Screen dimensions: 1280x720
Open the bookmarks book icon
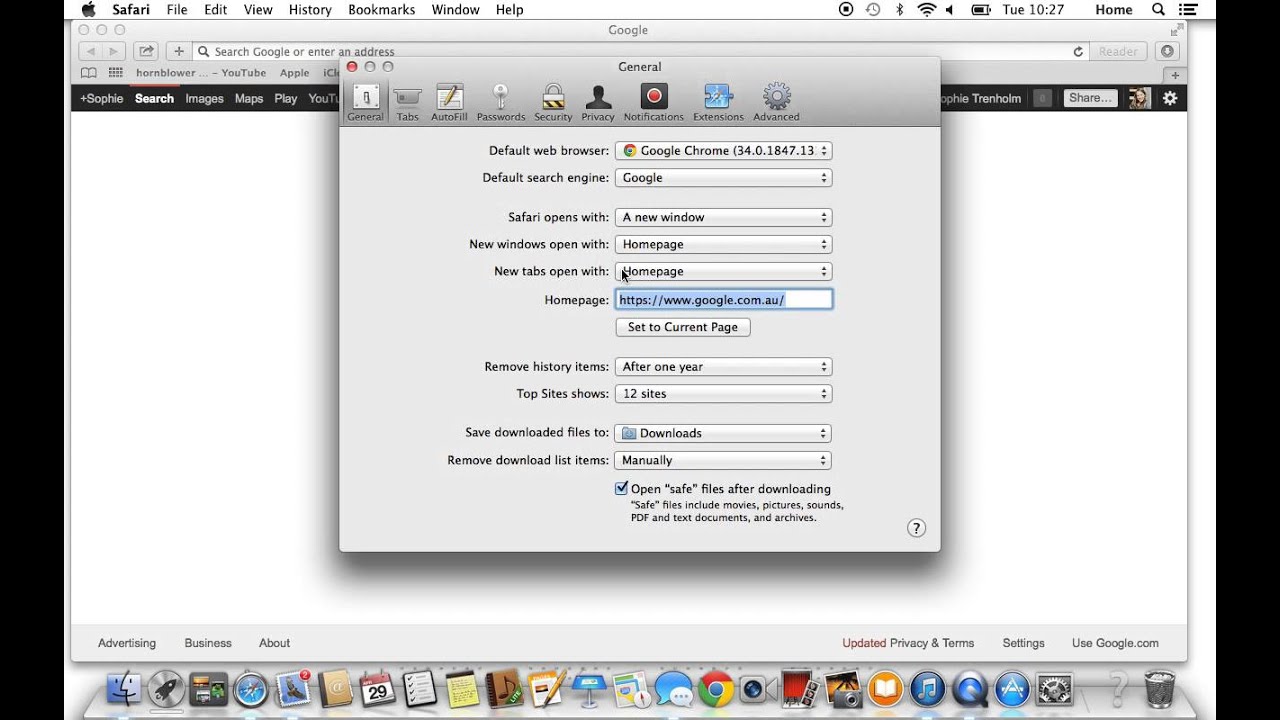(89, 73)
